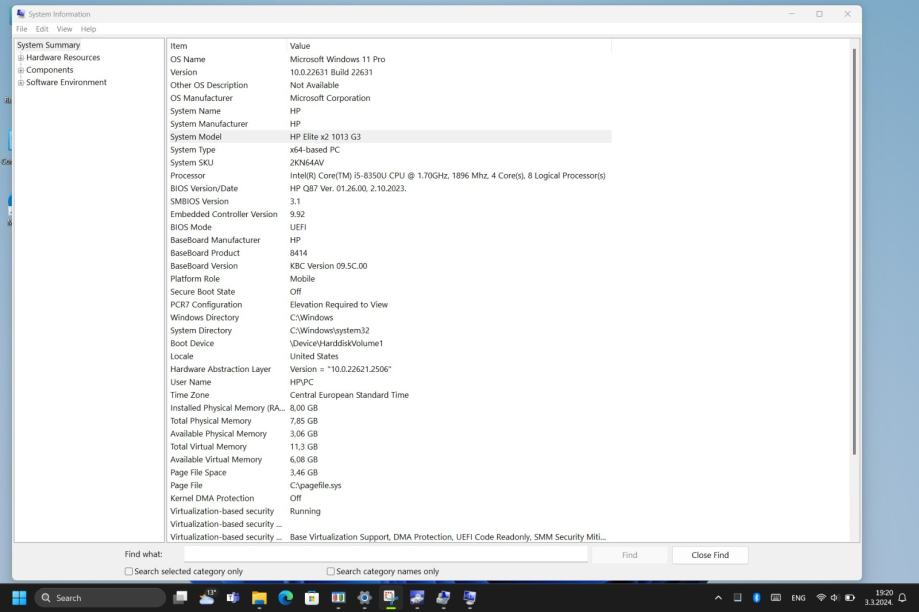Select System Summary in the tree
Viewport: 919px width, 612px height.
click(48, 45)
